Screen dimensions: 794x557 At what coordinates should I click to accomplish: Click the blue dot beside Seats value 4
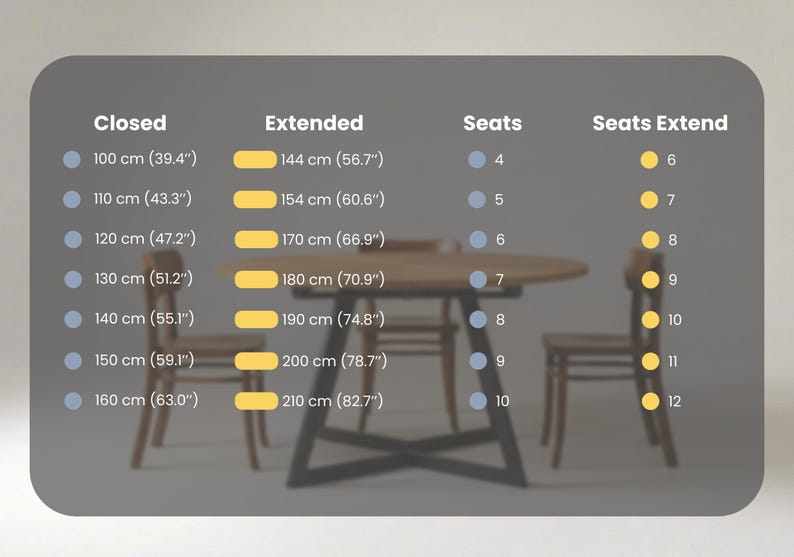[477, 160]
